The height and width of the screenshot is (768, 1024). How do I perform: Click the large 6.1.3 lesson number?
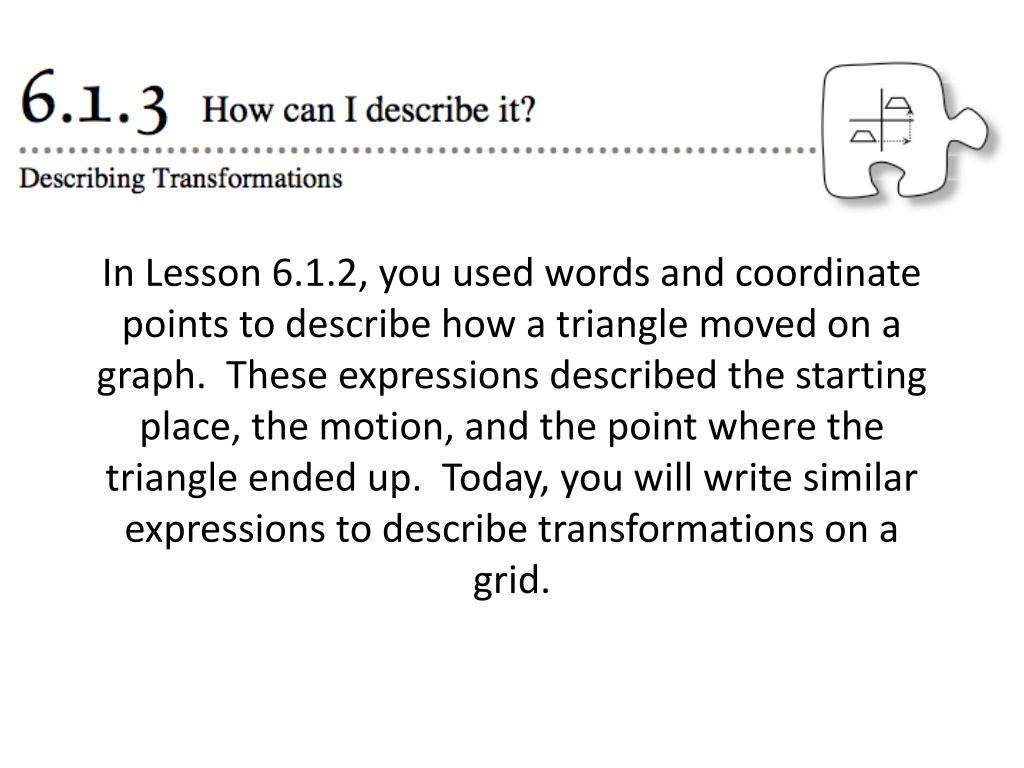pos(94,103)
